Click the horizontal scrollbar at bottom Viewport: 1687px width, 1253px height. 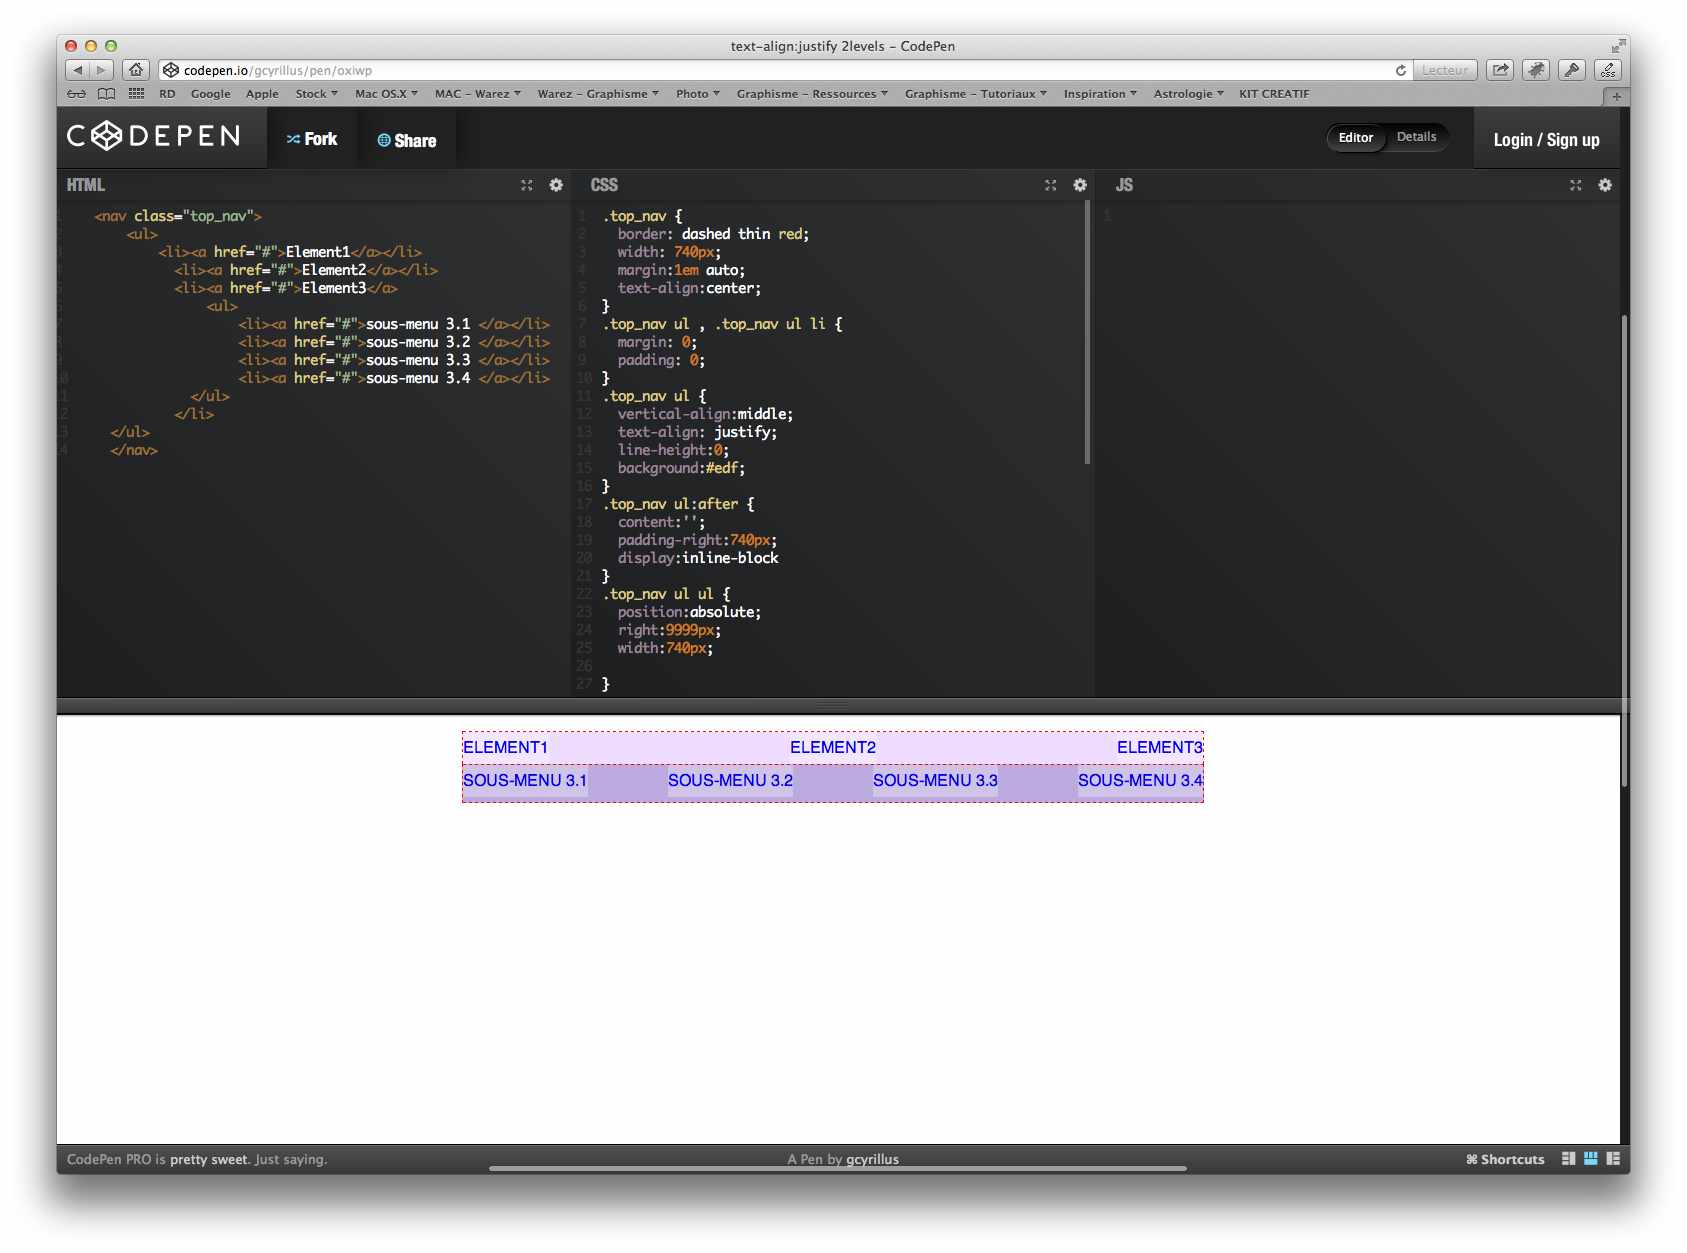tap(838, 1168)
